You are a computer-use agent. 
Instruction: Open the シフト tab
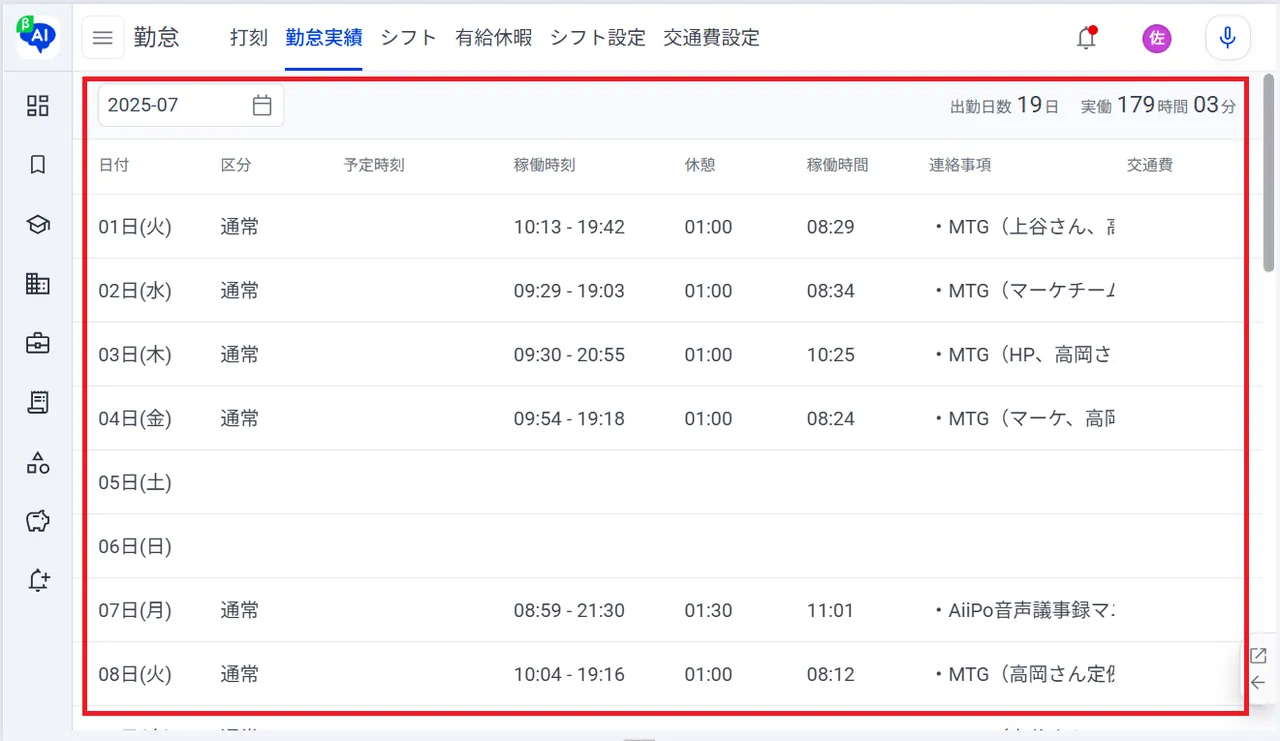click(409, 38)
